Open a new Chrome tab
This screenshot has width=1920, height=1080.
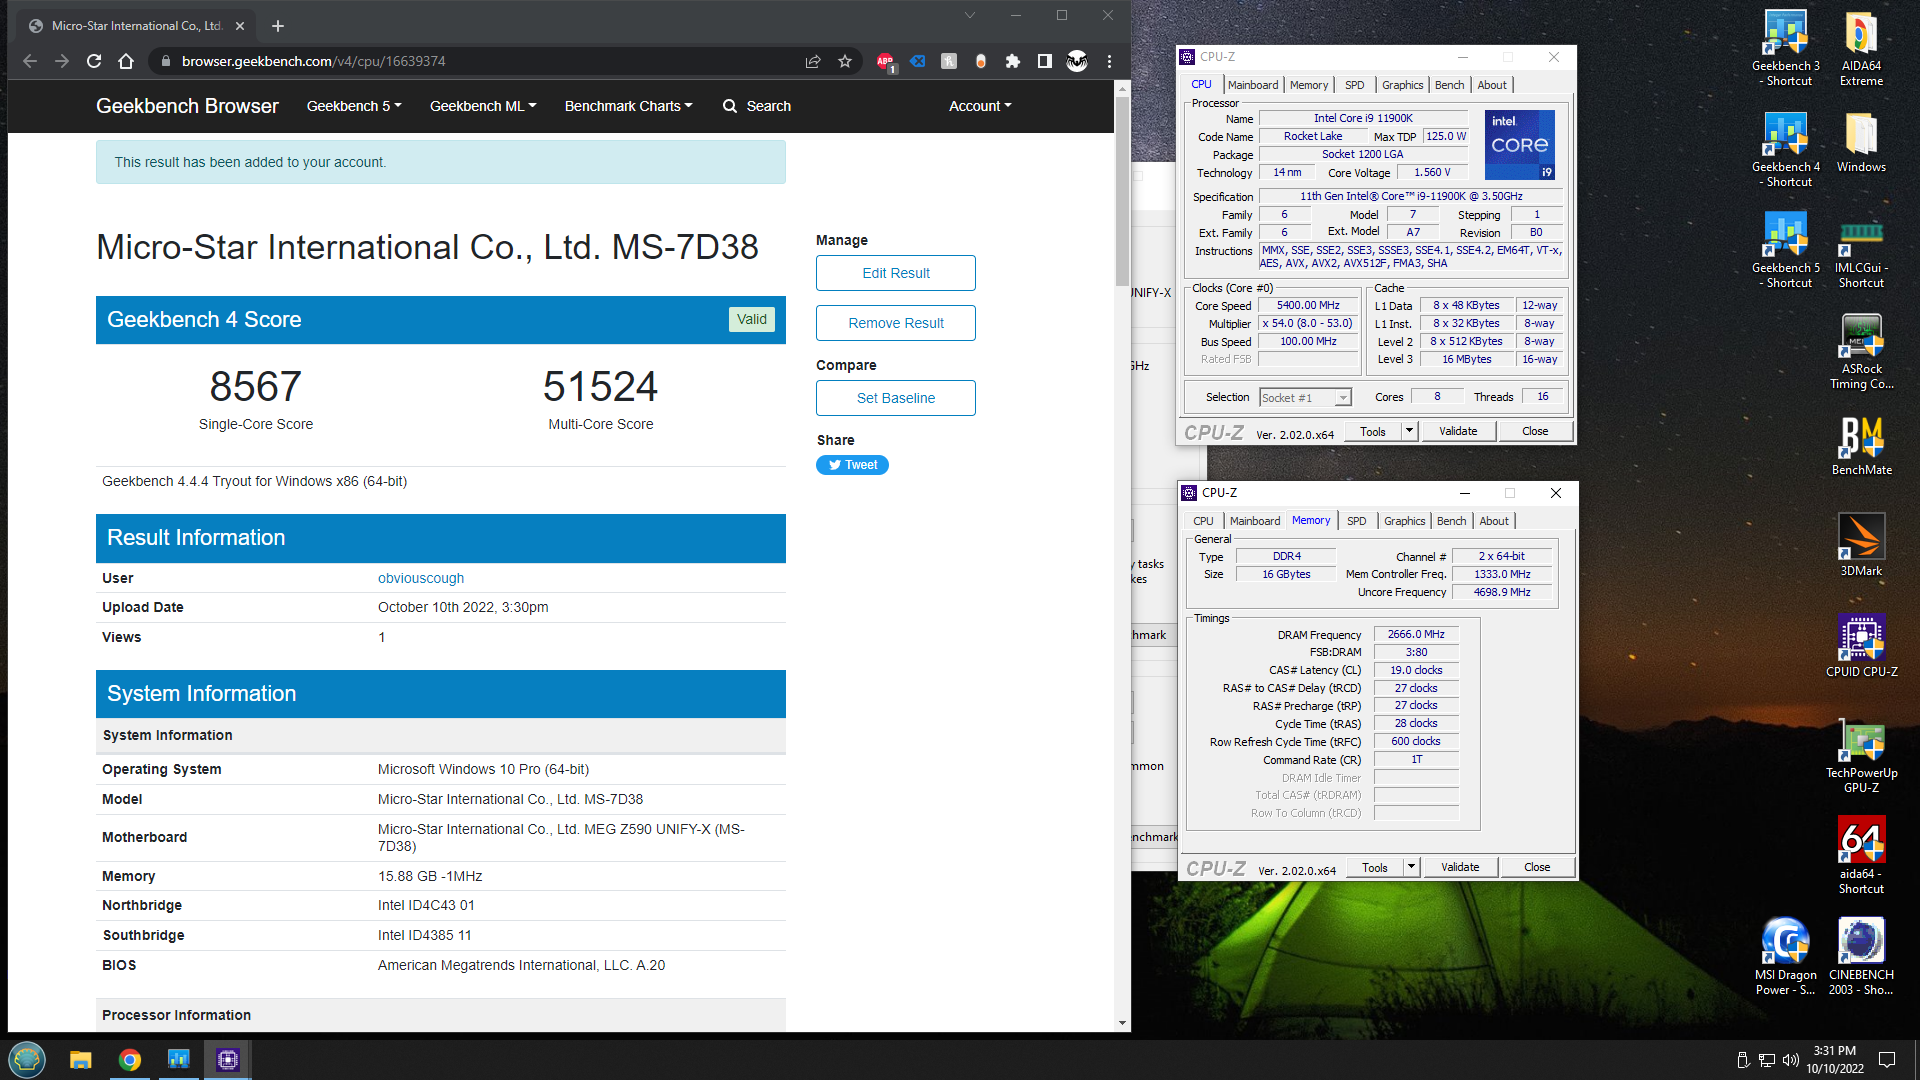[278, 26]
